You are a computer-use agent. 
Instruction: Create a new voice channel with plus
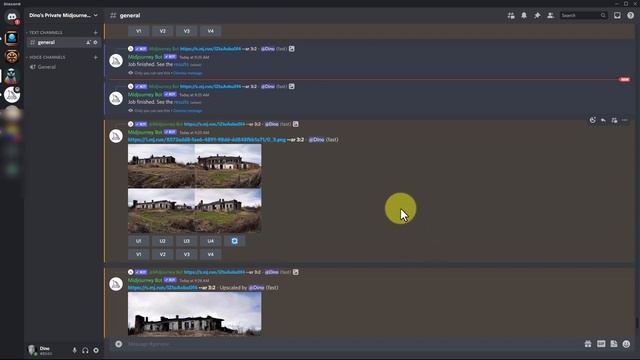tap(96, 58)
